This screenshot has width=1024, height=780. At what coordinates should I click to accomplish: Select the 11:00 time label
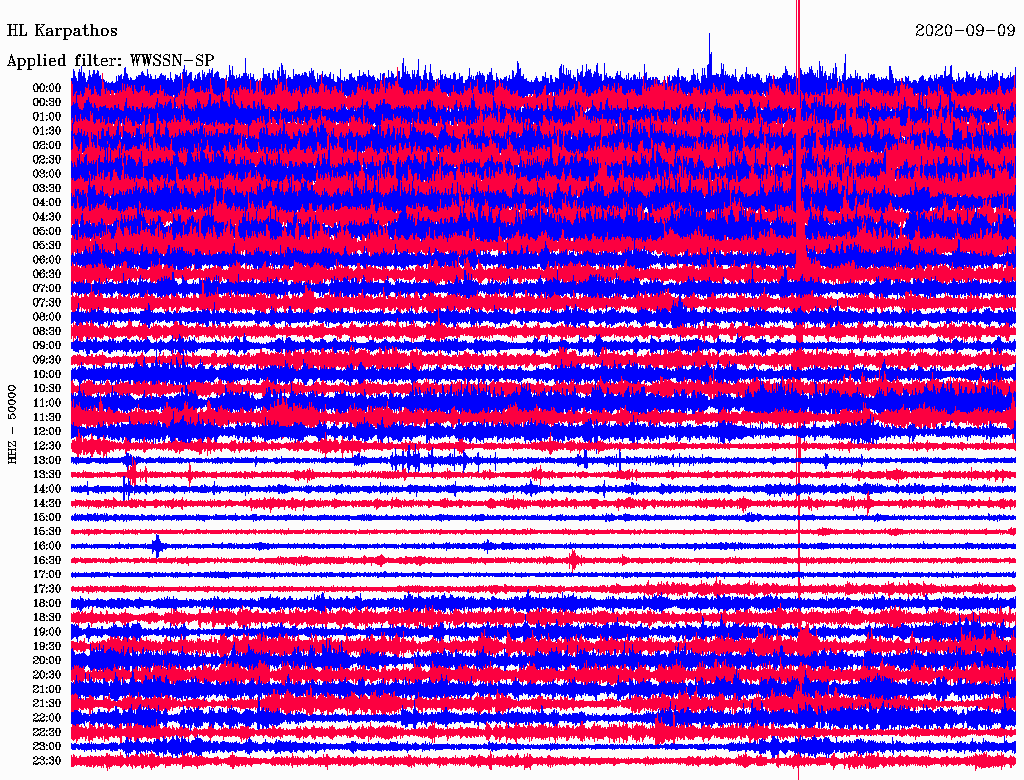[x=47, y=403]
